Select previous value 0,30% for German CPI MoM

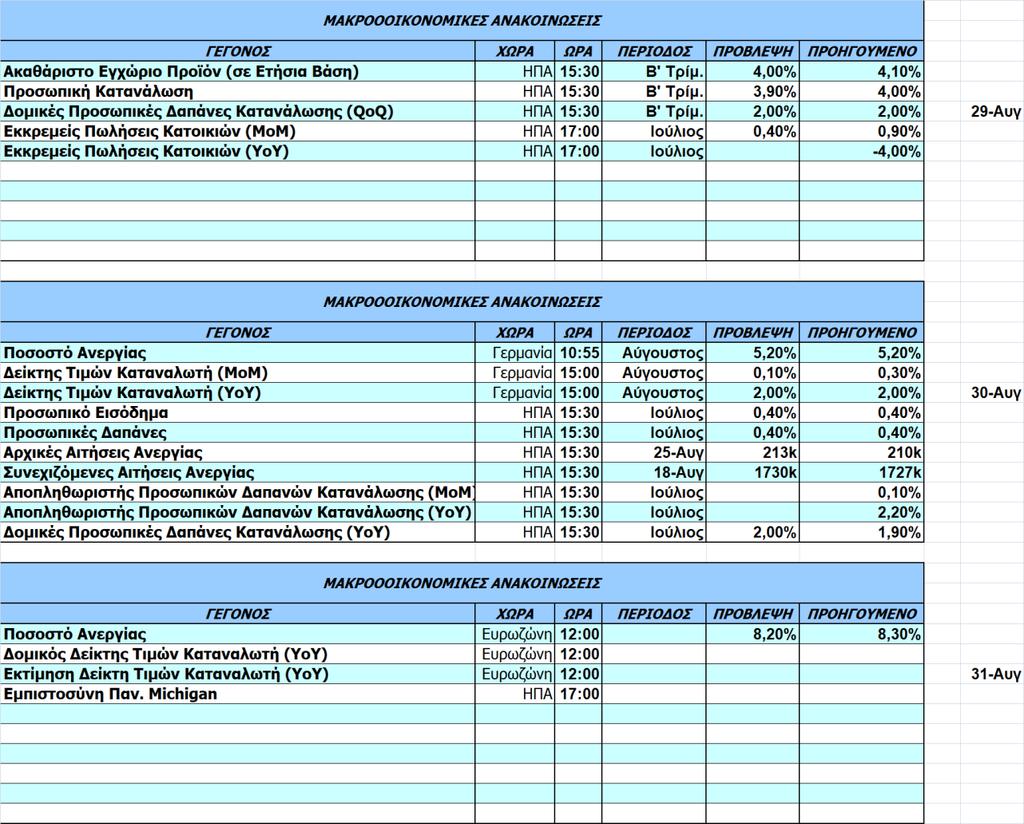point(861,373)
